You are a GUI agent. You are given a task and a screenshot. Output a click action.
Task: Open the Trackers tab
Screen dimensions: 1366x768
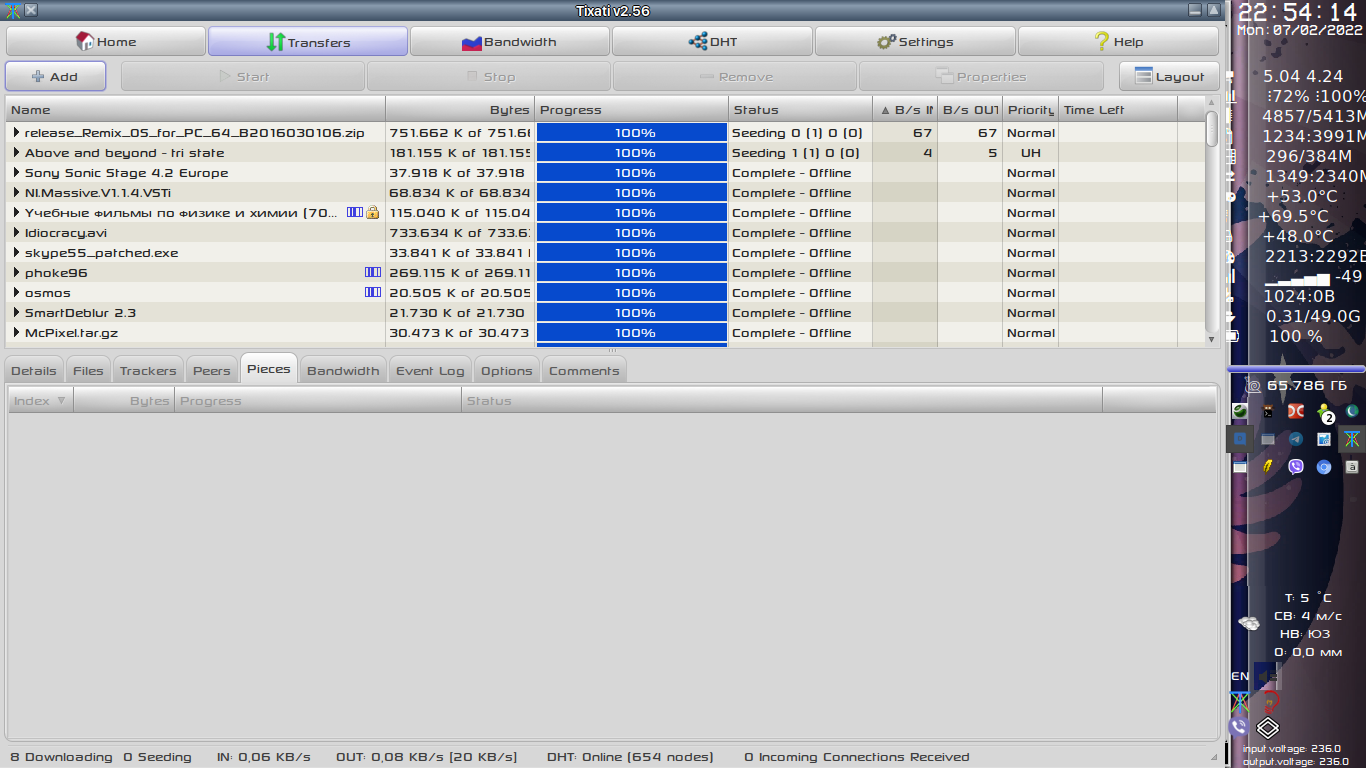(x=148, y=370)
